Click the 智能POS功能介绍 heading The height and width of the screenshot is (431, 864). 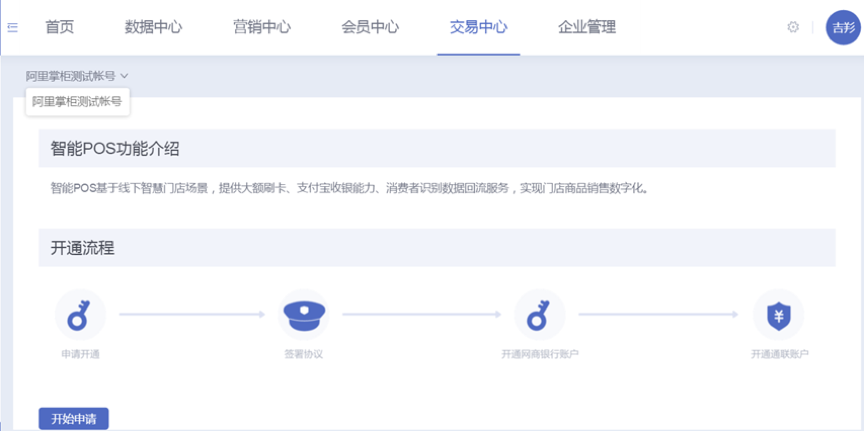point(115,149)
